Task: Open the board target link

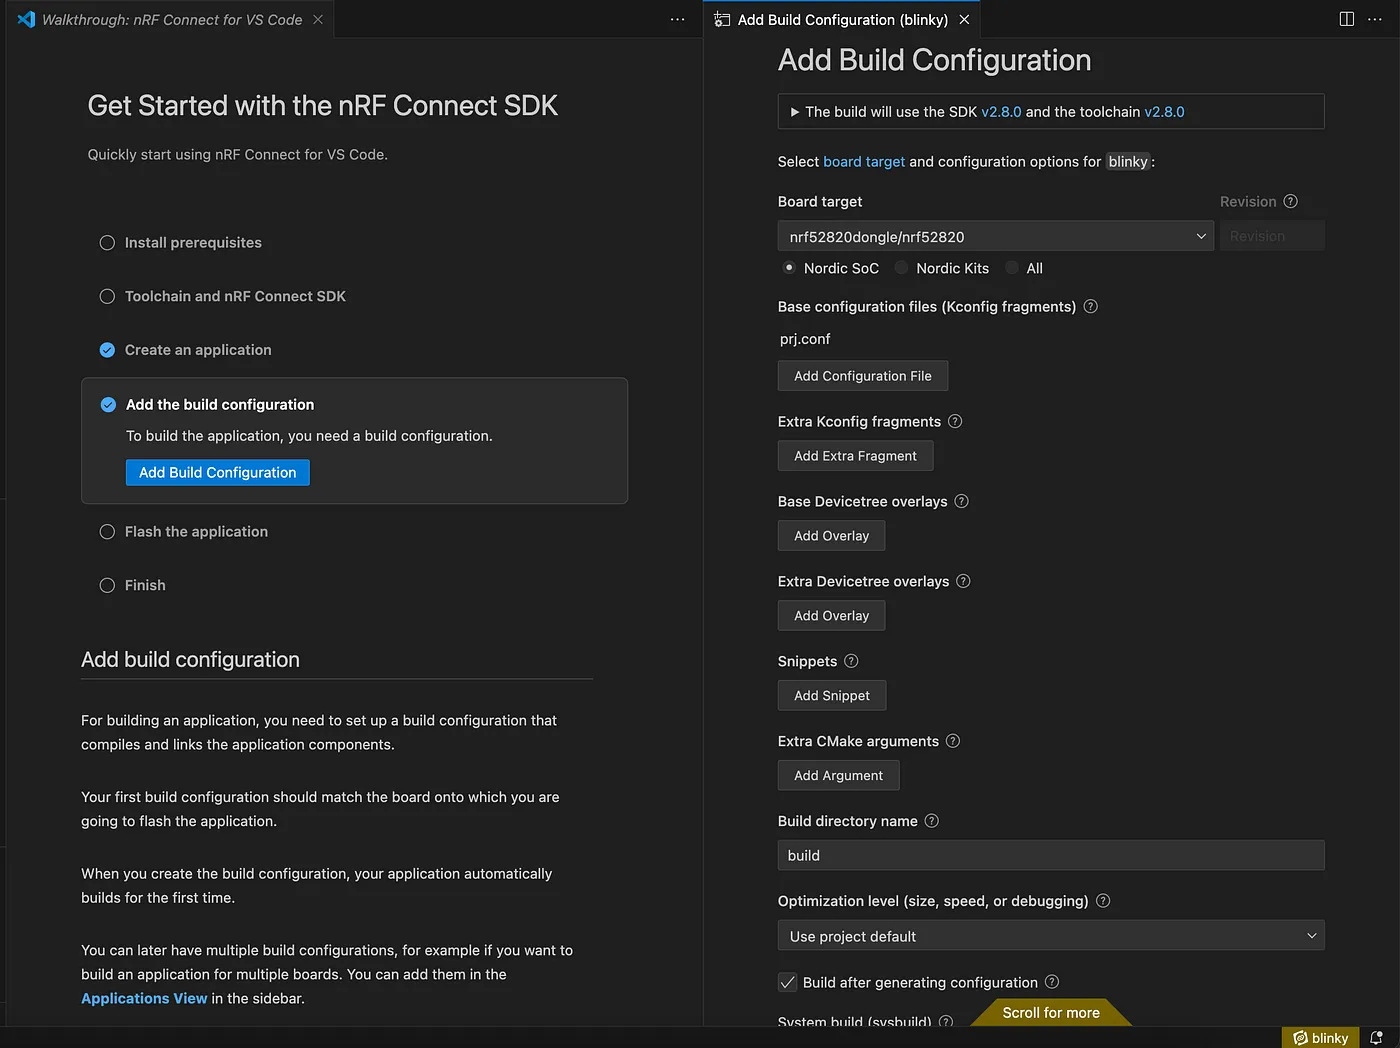Action: click(864, 162)
